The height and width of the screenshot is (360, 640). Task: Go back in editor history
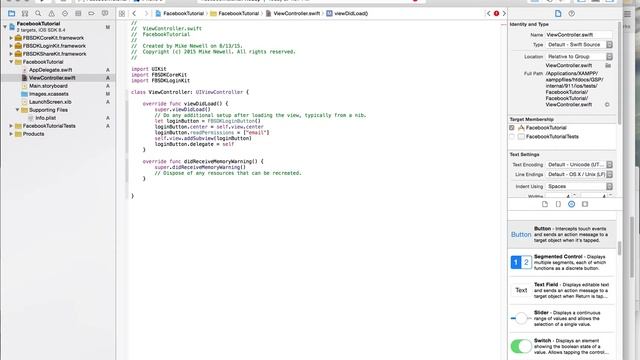click(134, 13)
